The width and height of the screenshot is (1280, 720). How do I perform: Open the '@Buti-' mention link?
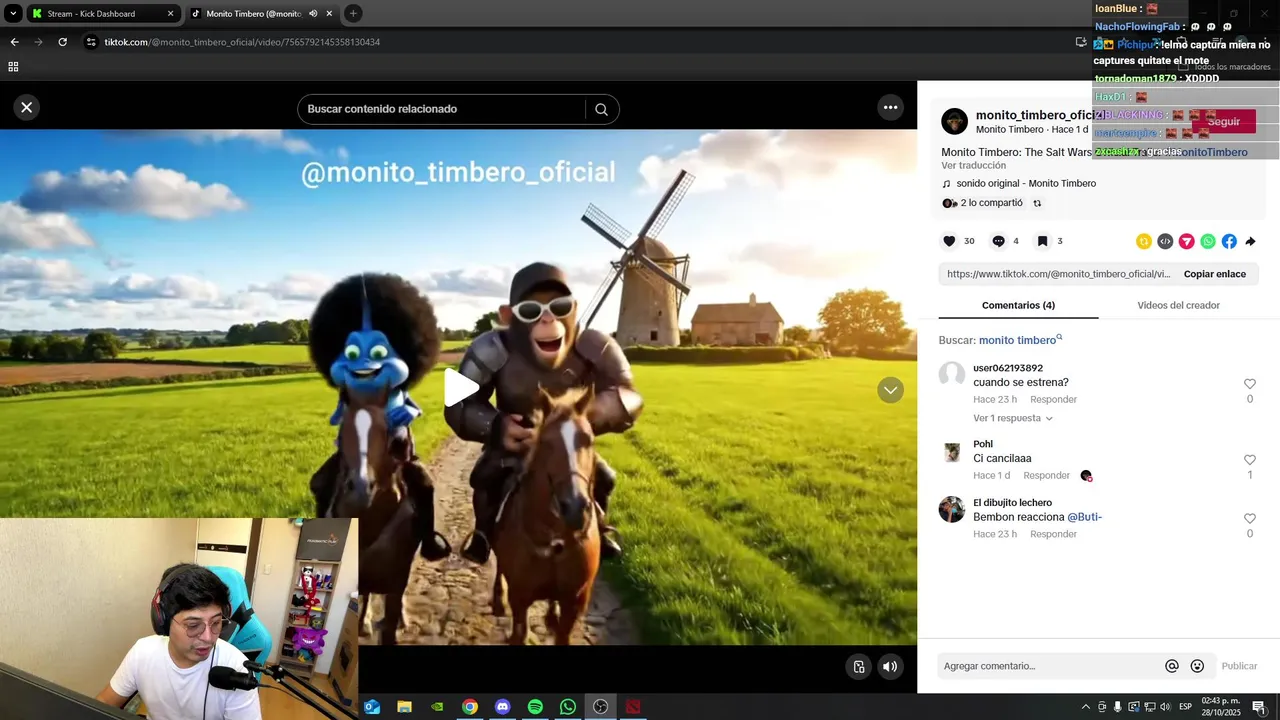[x=1084, y=517]
